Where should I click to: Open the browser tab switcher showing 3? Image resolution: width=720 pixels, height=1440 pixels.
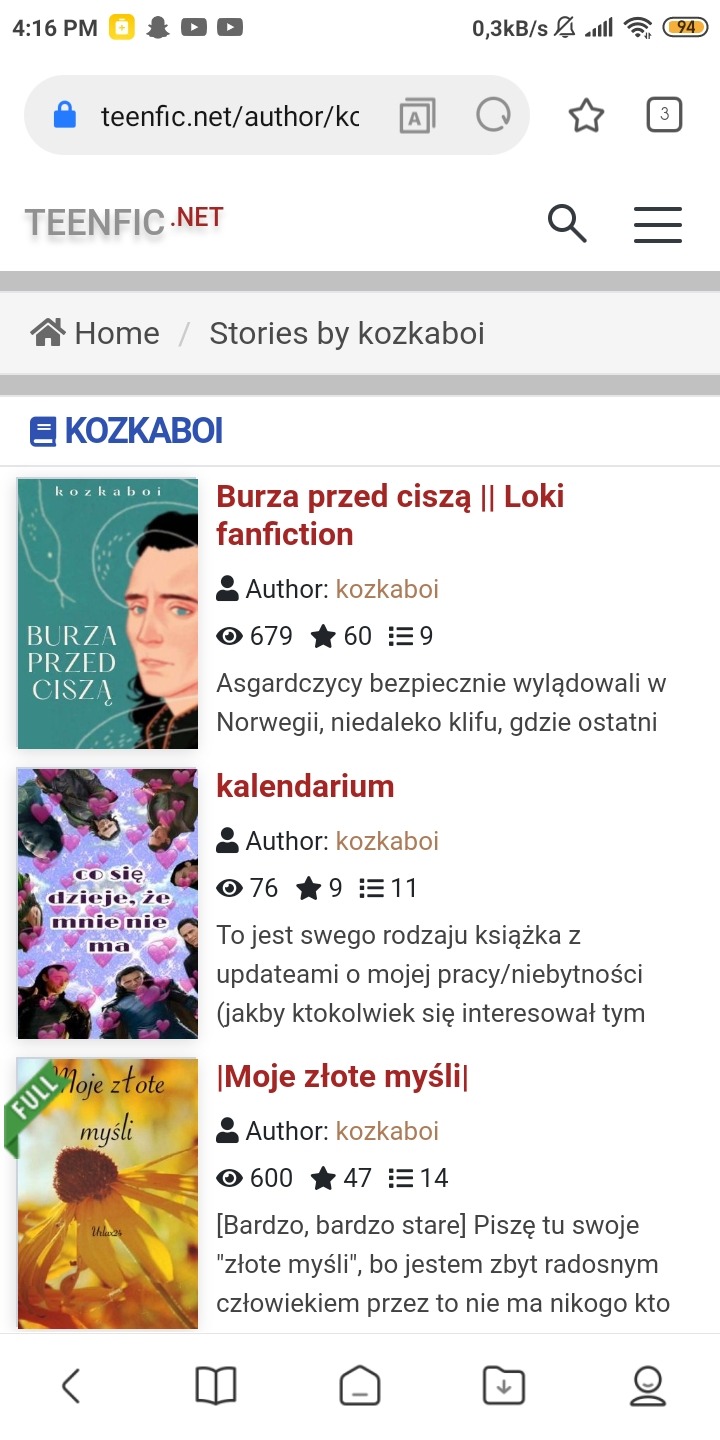(665, 115)
